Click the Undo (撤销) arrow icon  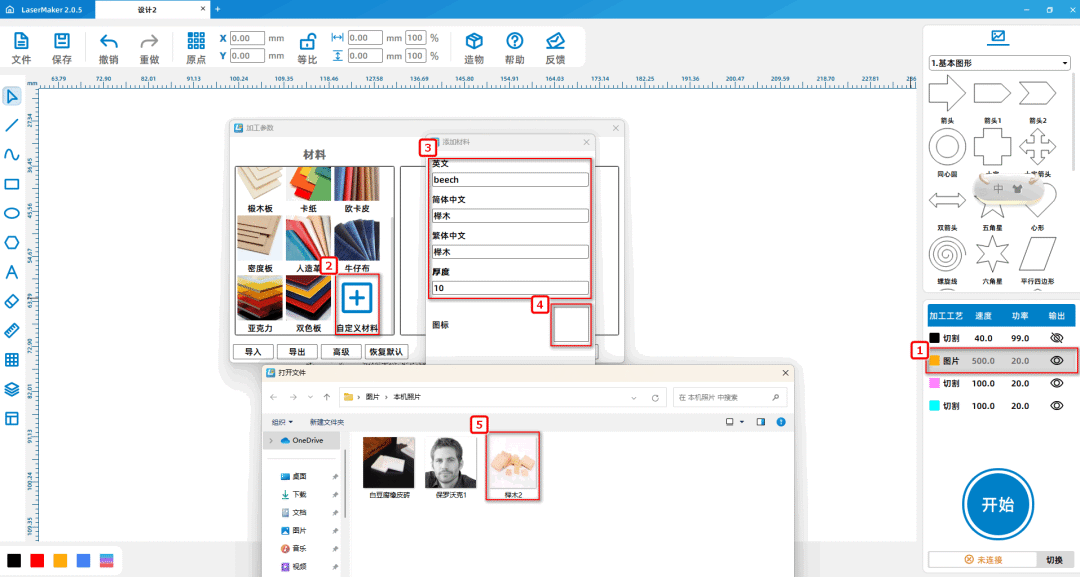[x=109, y=42]
